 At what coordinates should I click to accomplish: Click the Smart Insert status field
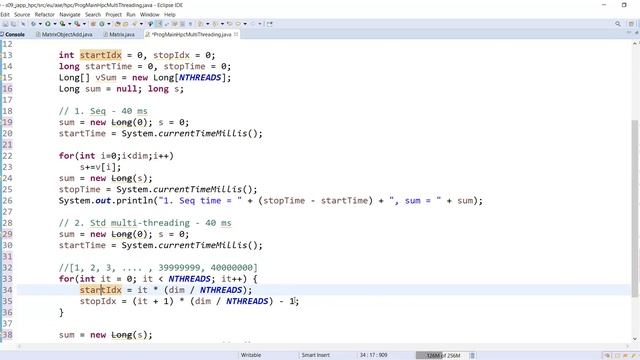point(316,356)
